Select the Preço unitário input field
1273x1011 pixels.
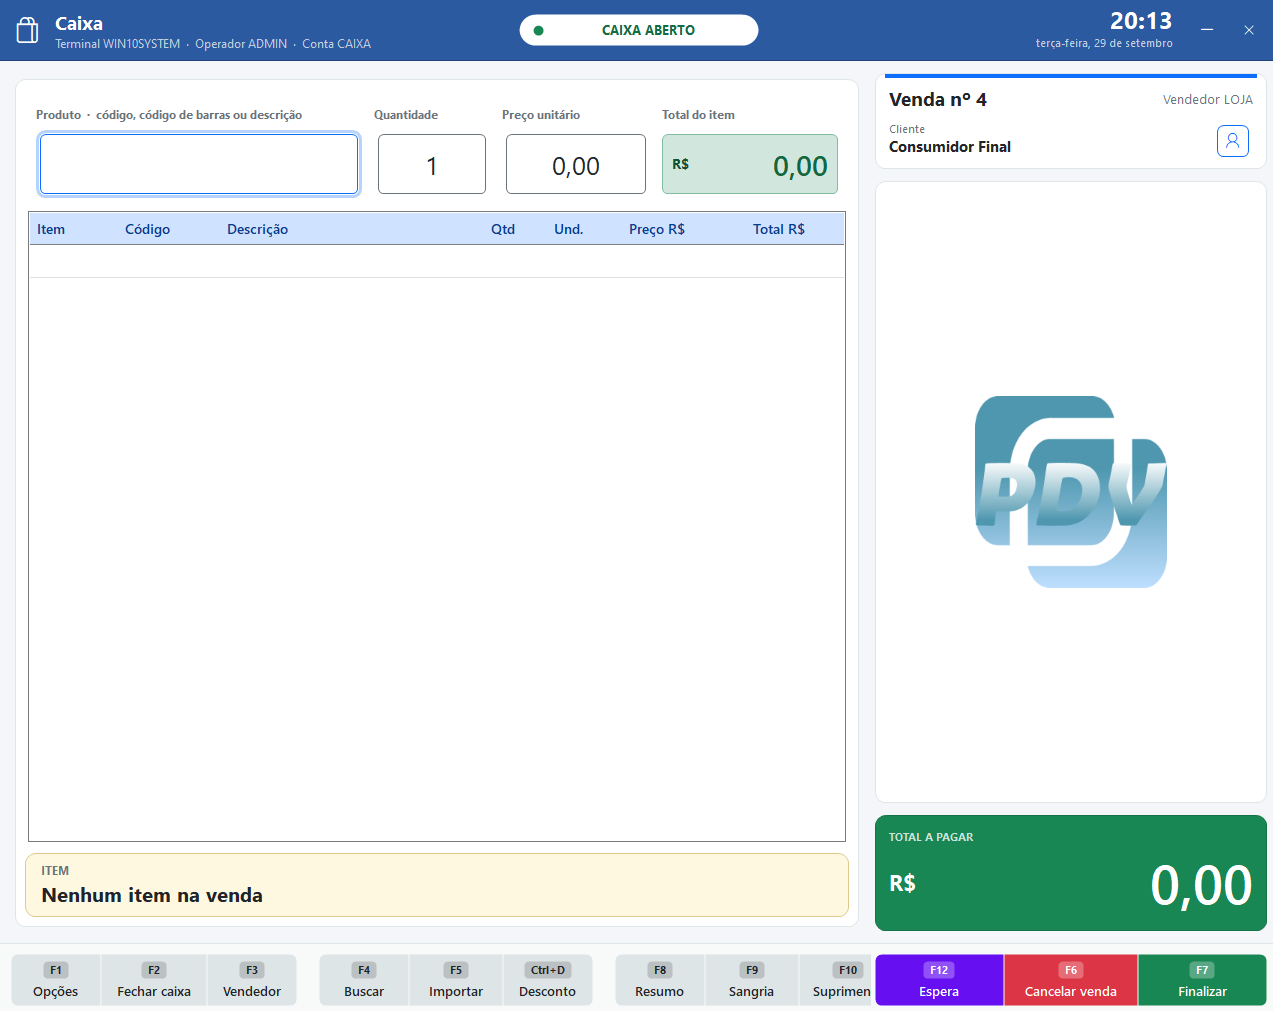click(x=576, y=164)
